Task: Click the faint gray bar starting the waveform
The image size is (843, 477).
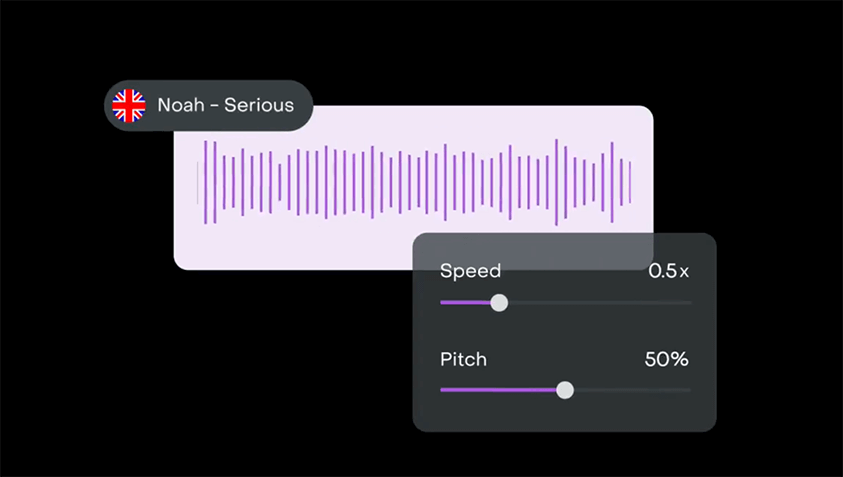Action: [x=197, y=183]
